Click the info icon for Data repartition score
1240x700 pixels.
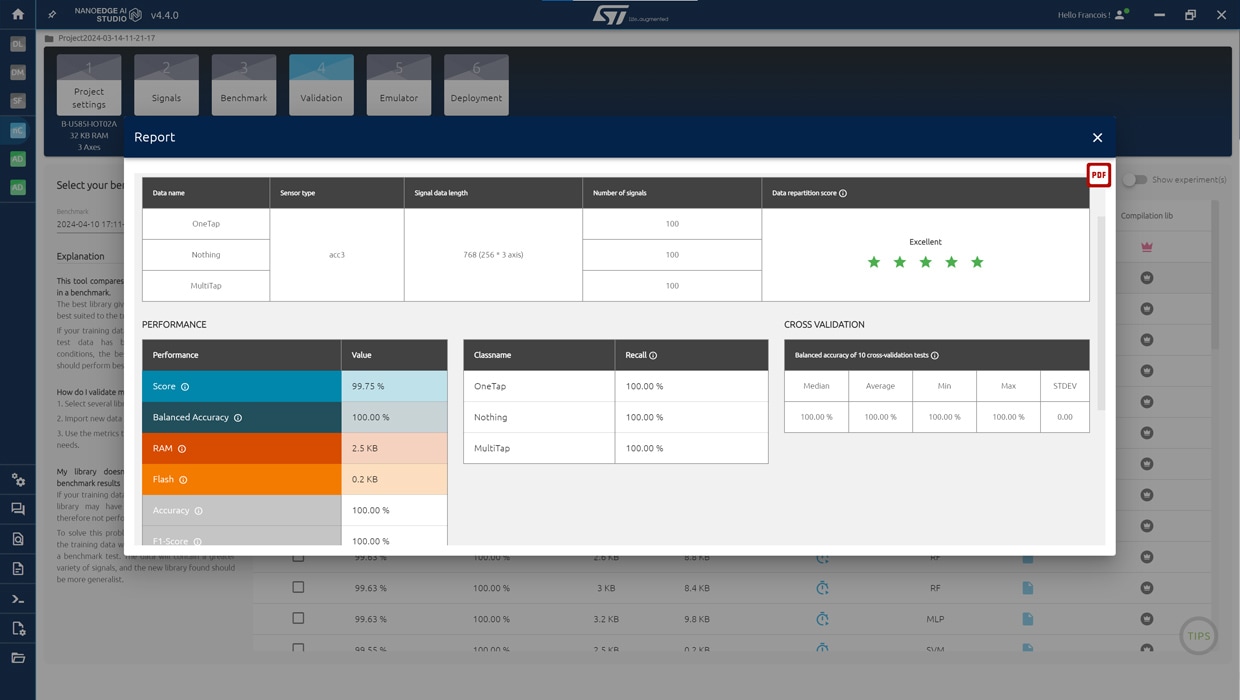[x=843, y=194]
